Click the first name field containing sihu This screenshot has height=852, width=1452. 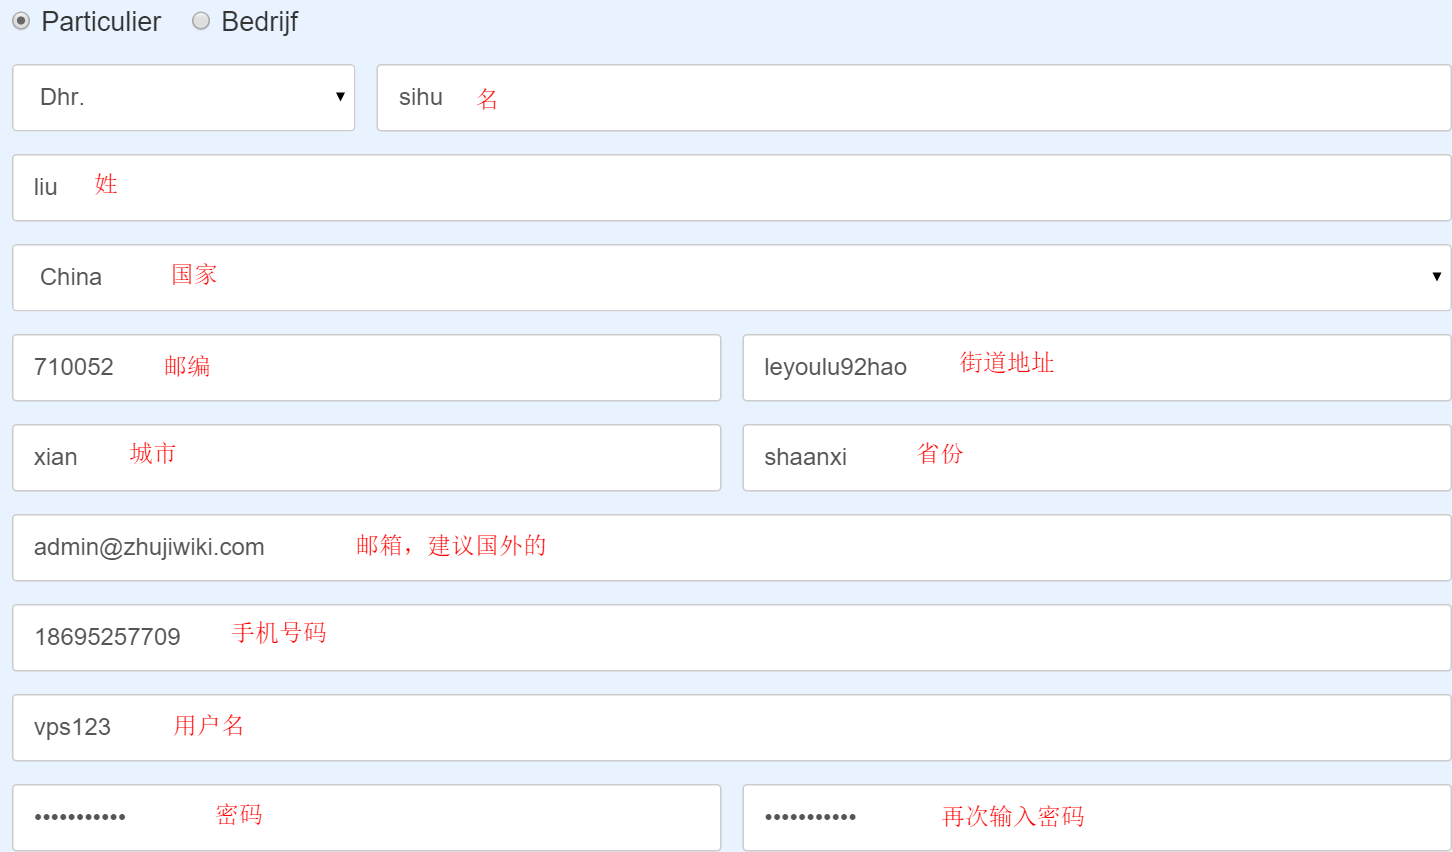914,98
